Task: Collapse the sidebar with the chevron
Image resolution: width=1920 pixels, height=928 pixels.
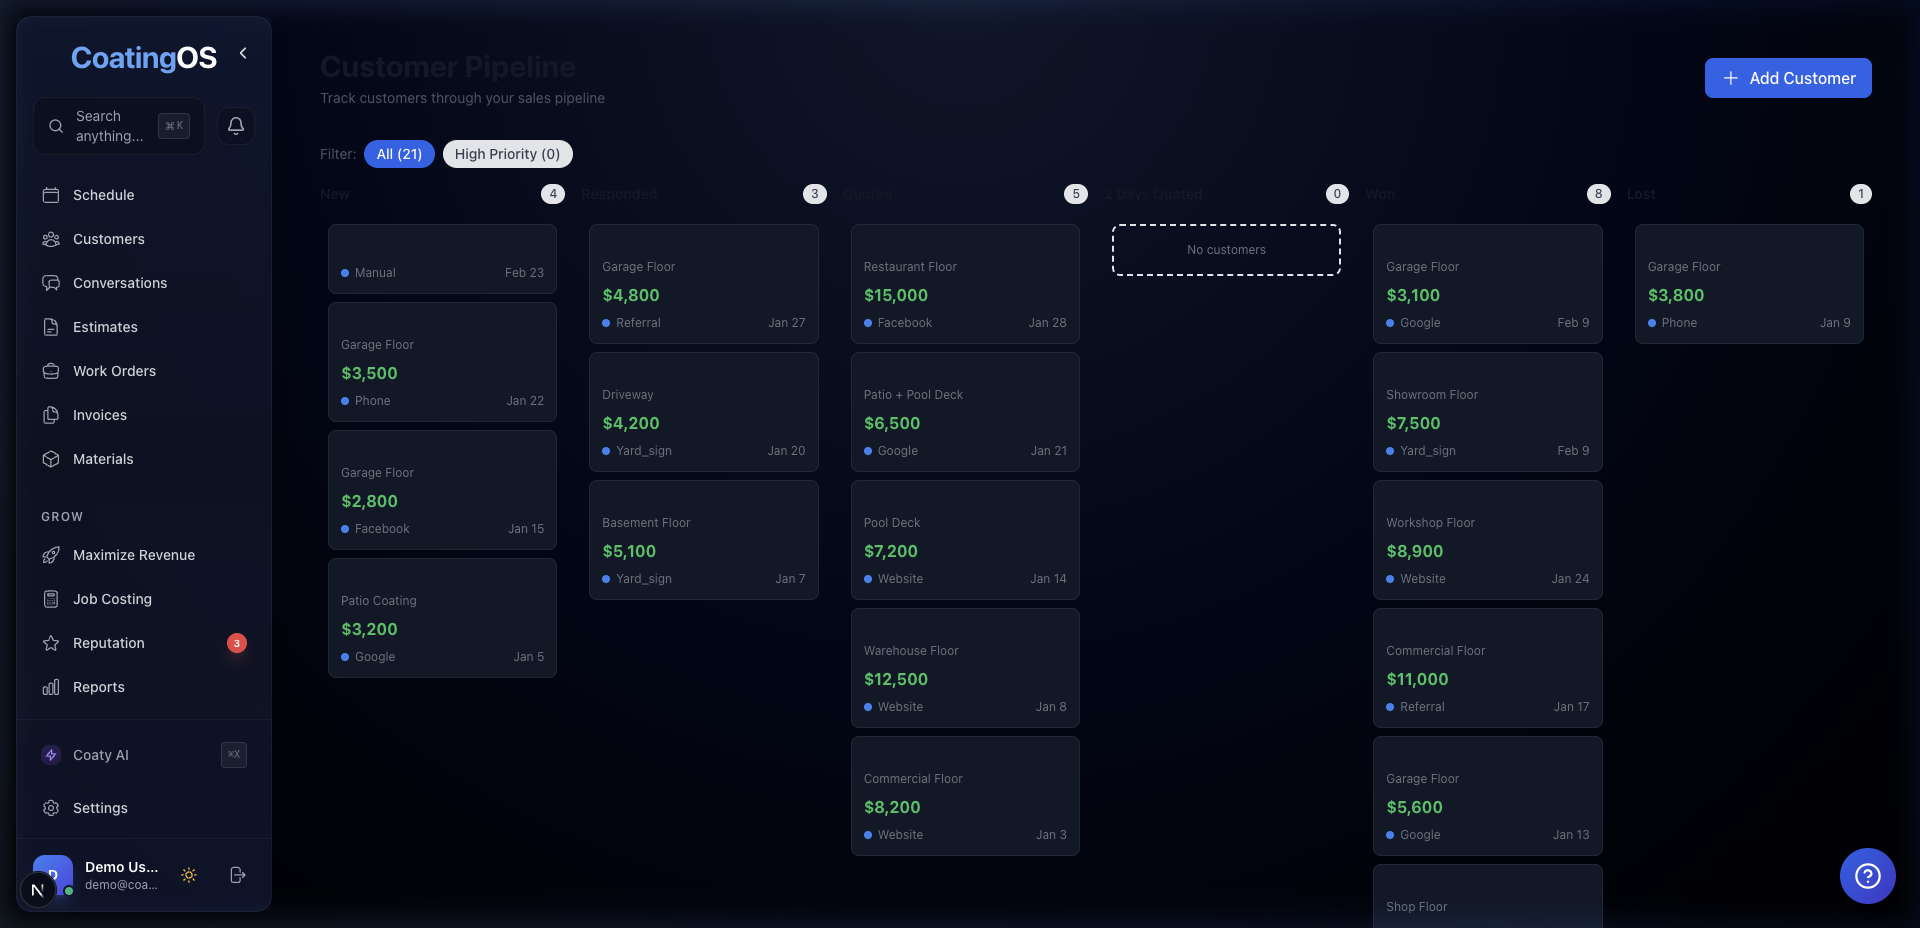Action: 243,53
